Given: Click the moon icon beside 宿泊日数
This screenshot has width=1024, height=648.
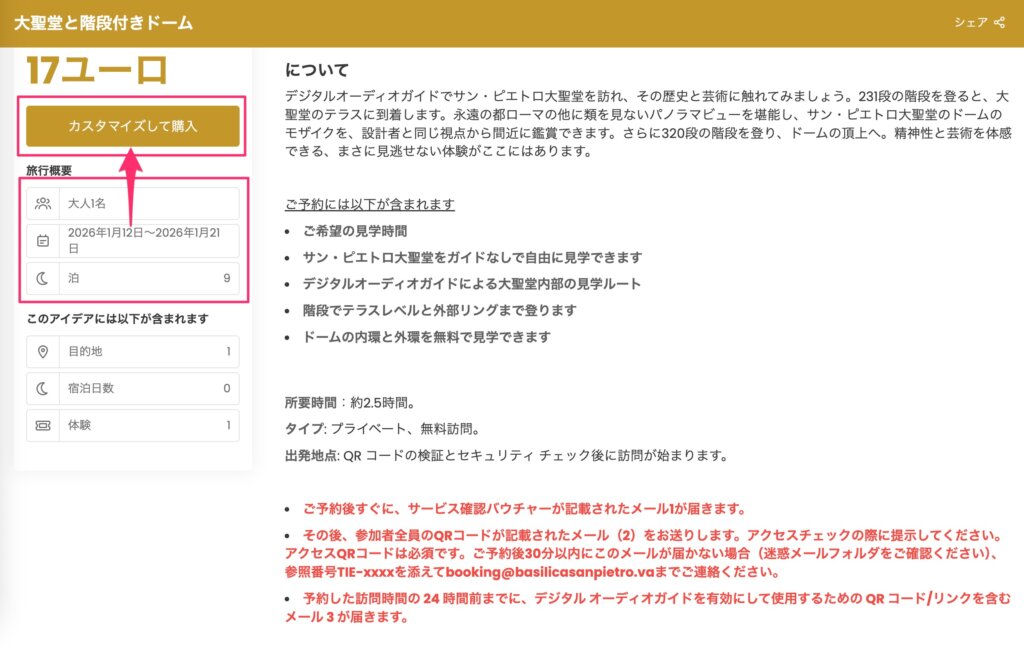Looking at the screenshot, I should [x=43, y=389].
